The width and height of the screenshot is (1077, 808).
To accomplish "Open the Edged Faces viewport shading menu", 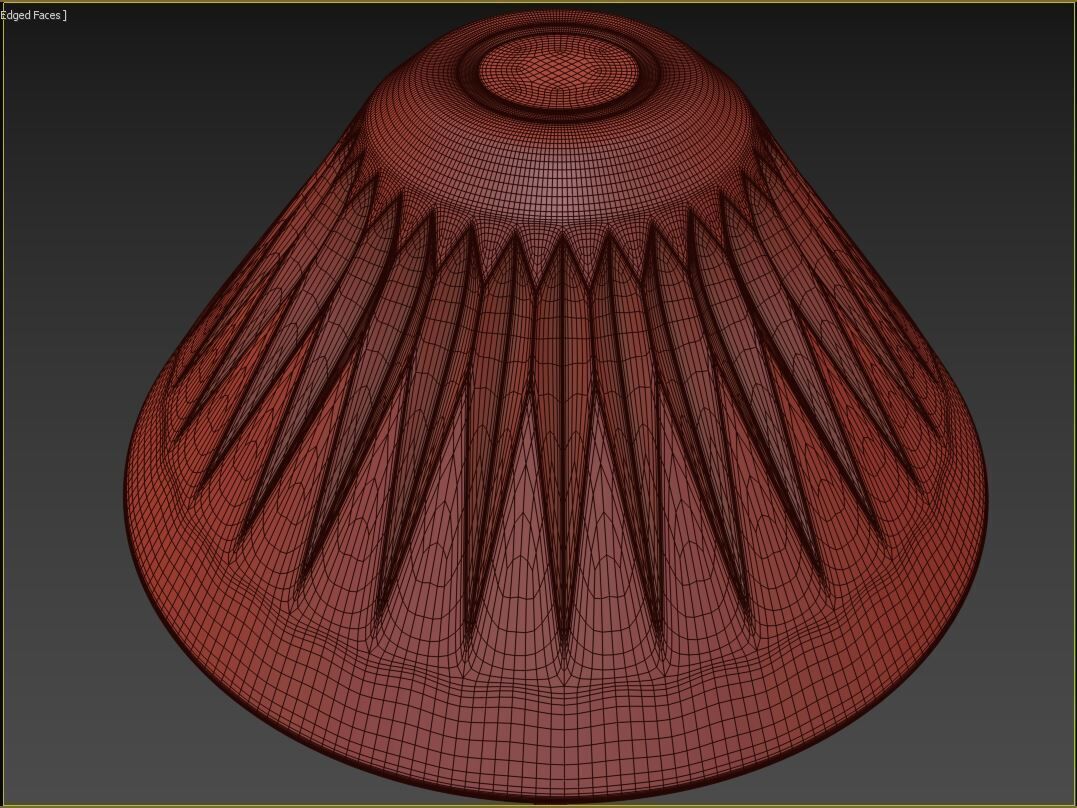I will [32, 15].
